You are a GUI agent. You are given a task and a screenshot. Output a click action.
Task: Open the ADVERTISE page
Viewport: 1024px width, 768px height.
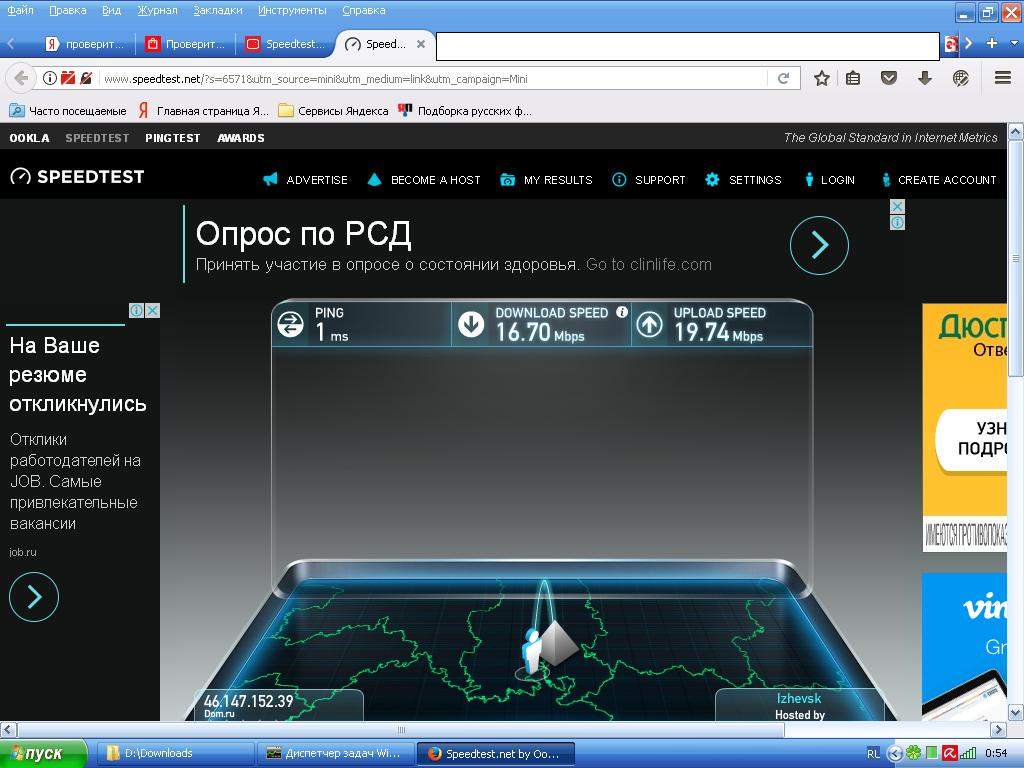click(x=305, y=180)
